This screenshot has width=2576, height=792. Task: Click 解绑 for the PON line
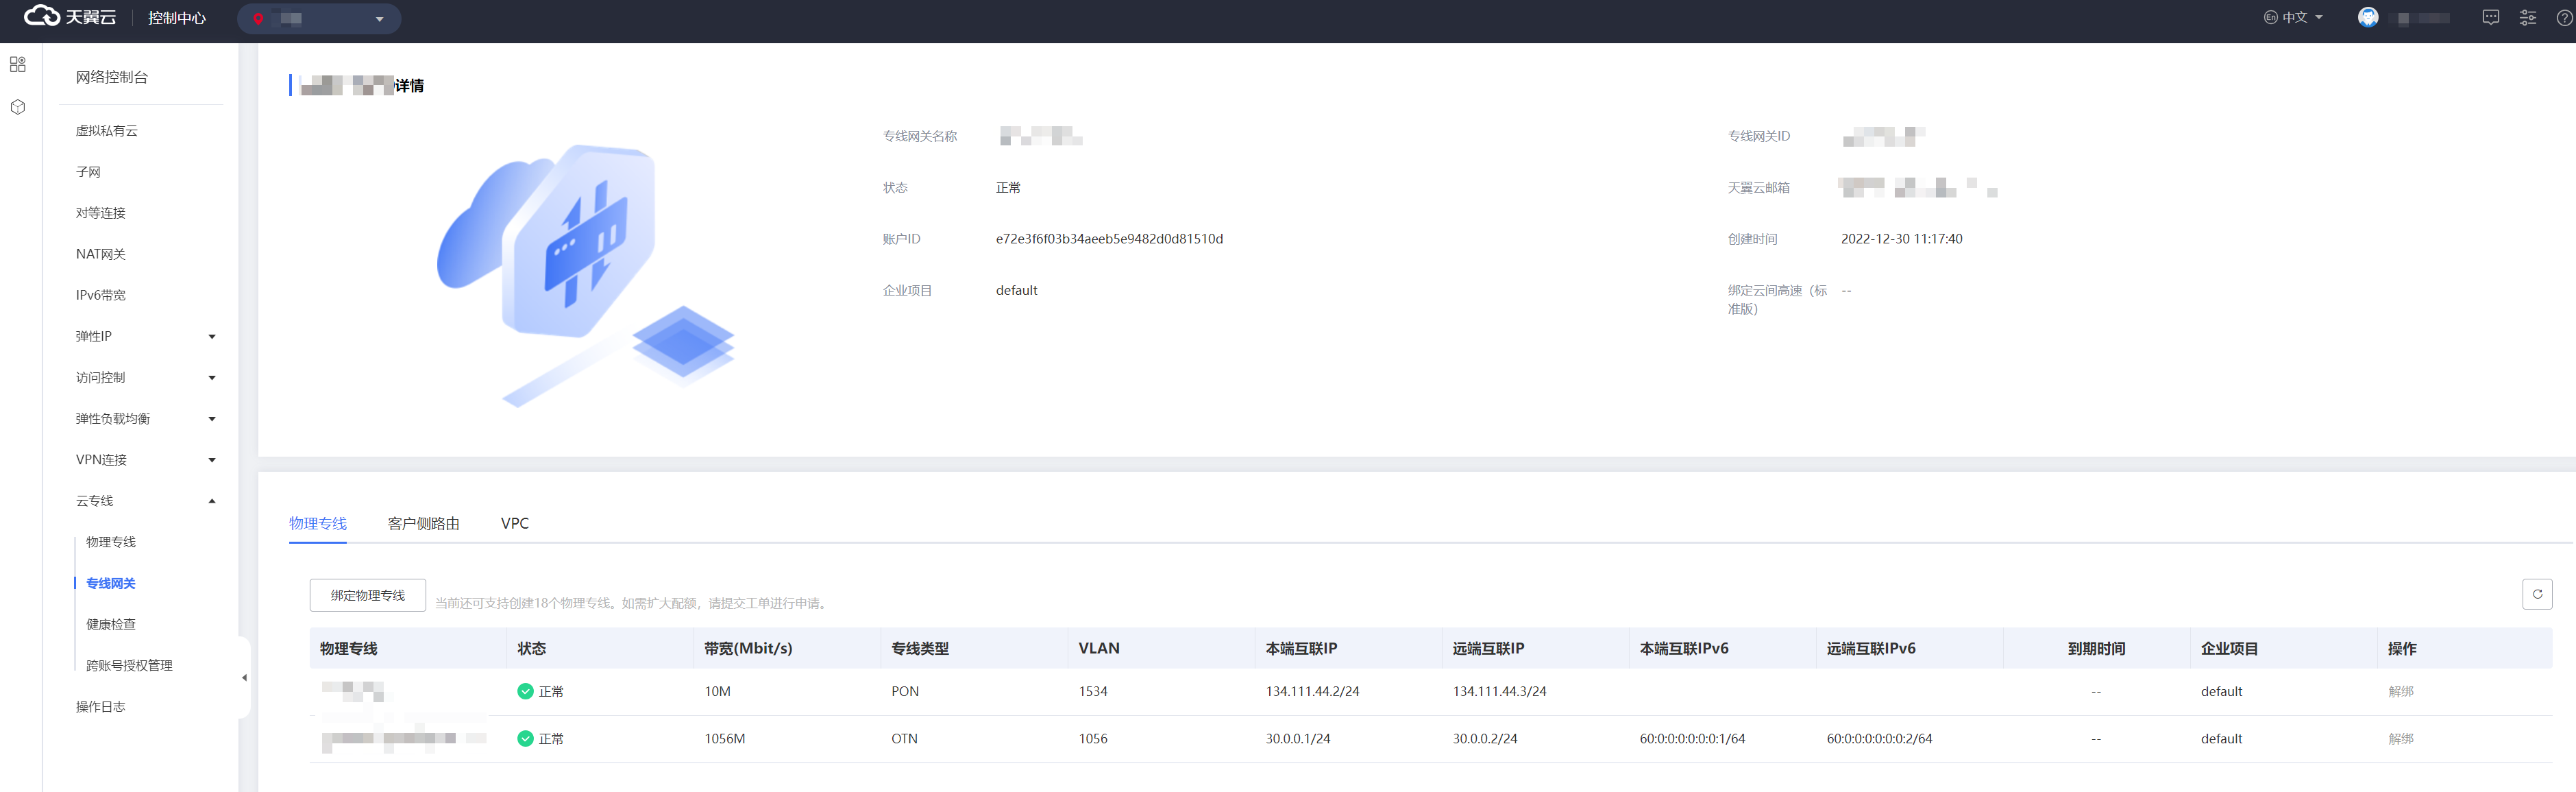coord(2400,692)
